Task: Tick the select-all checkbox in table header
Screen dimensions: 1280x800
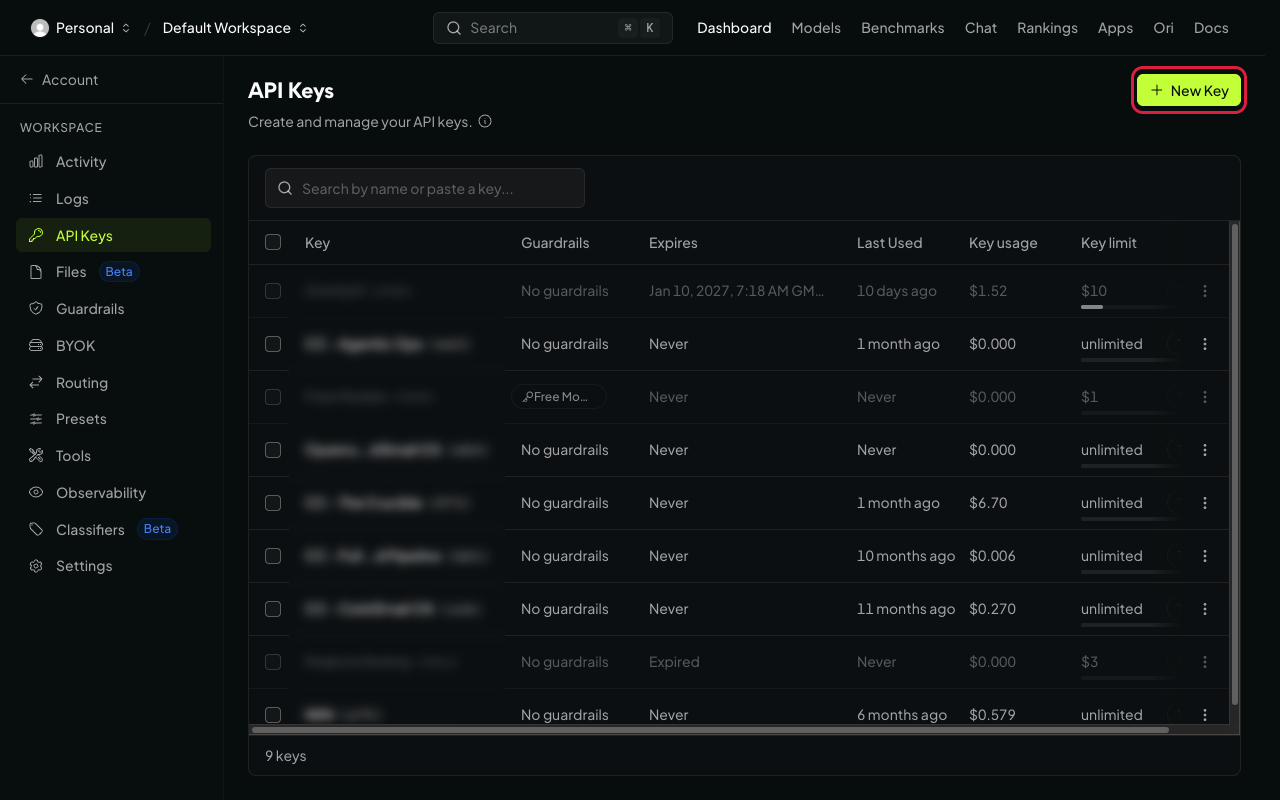Action: click(273, 242)
